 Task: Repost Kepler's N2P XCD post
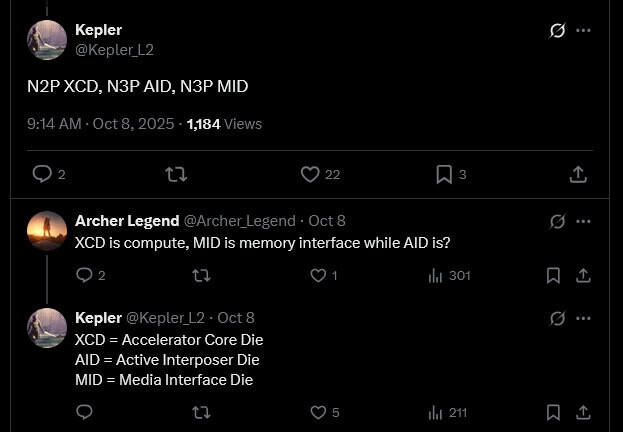point(175,174)
